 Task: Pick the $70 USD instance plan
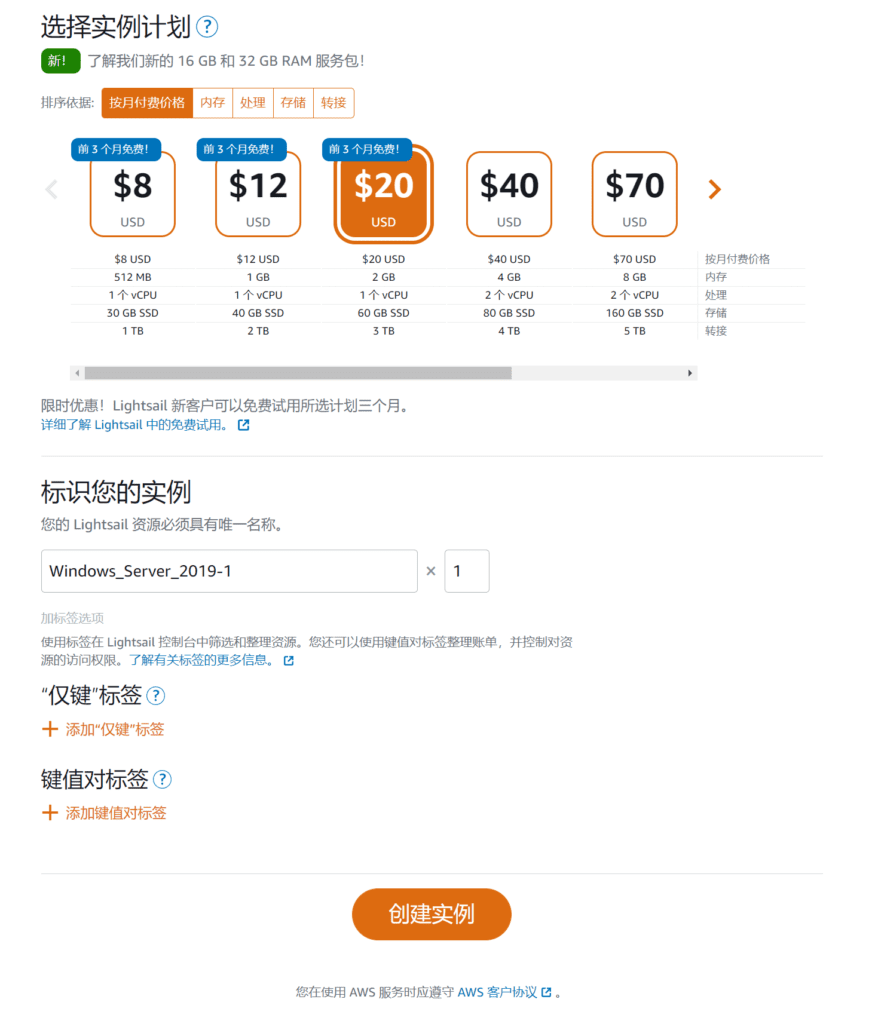[634, 195]
